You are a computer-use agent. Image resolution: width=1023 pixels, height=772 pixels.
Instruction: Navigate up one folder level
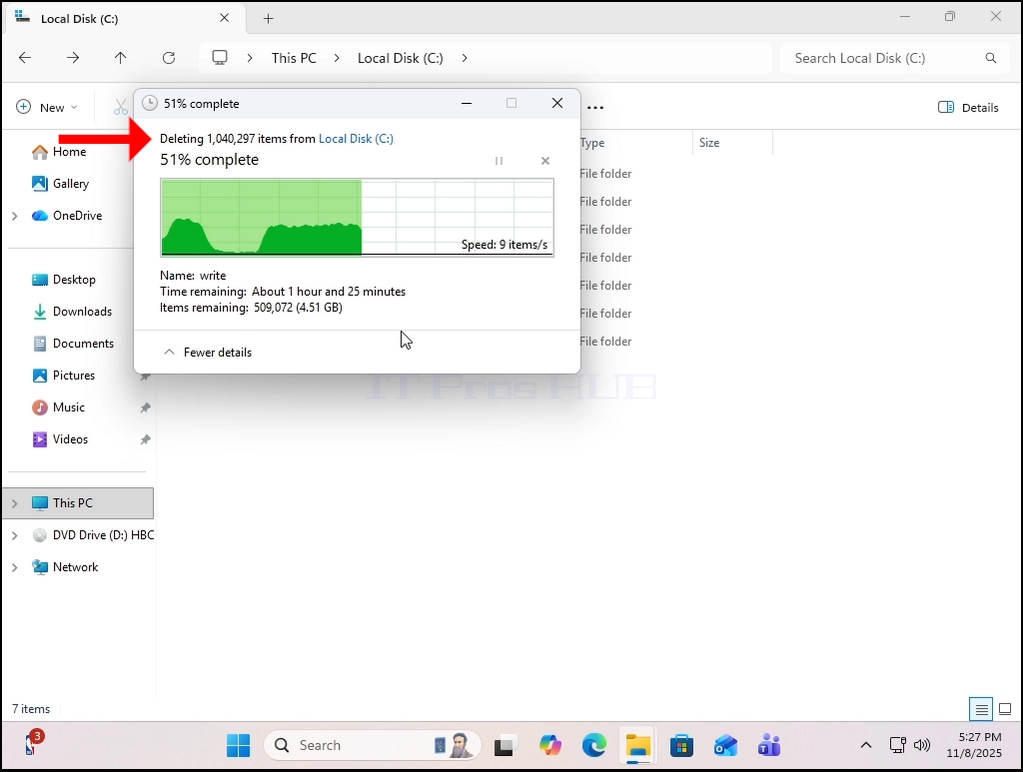point(120,57)
